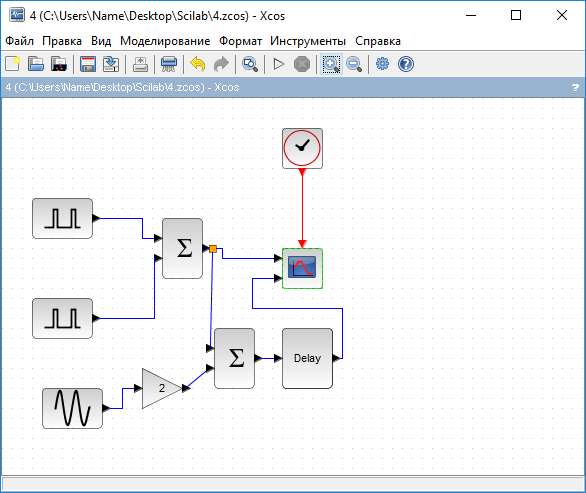Select the Delay block
Viewport: 586px width, 493px height.
coord(307,358)
